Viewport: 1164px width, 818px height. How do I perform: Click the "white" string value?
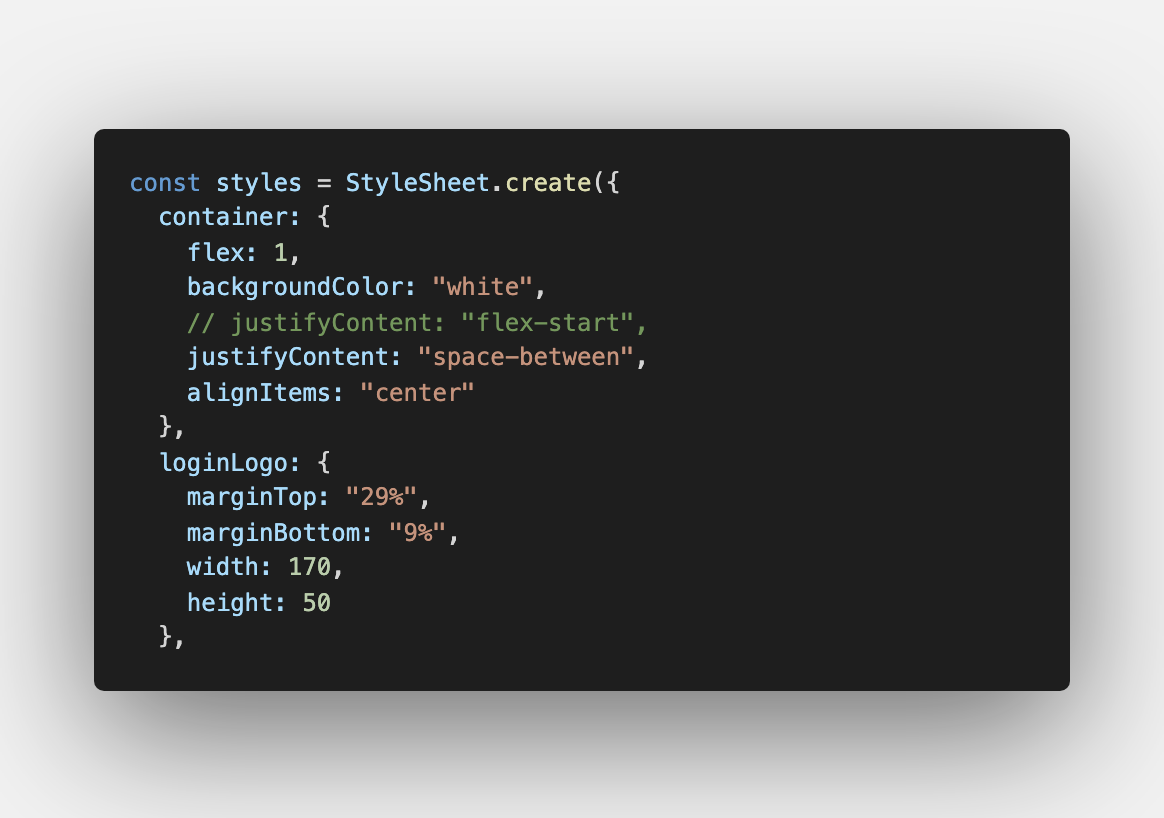pos(483,287)
